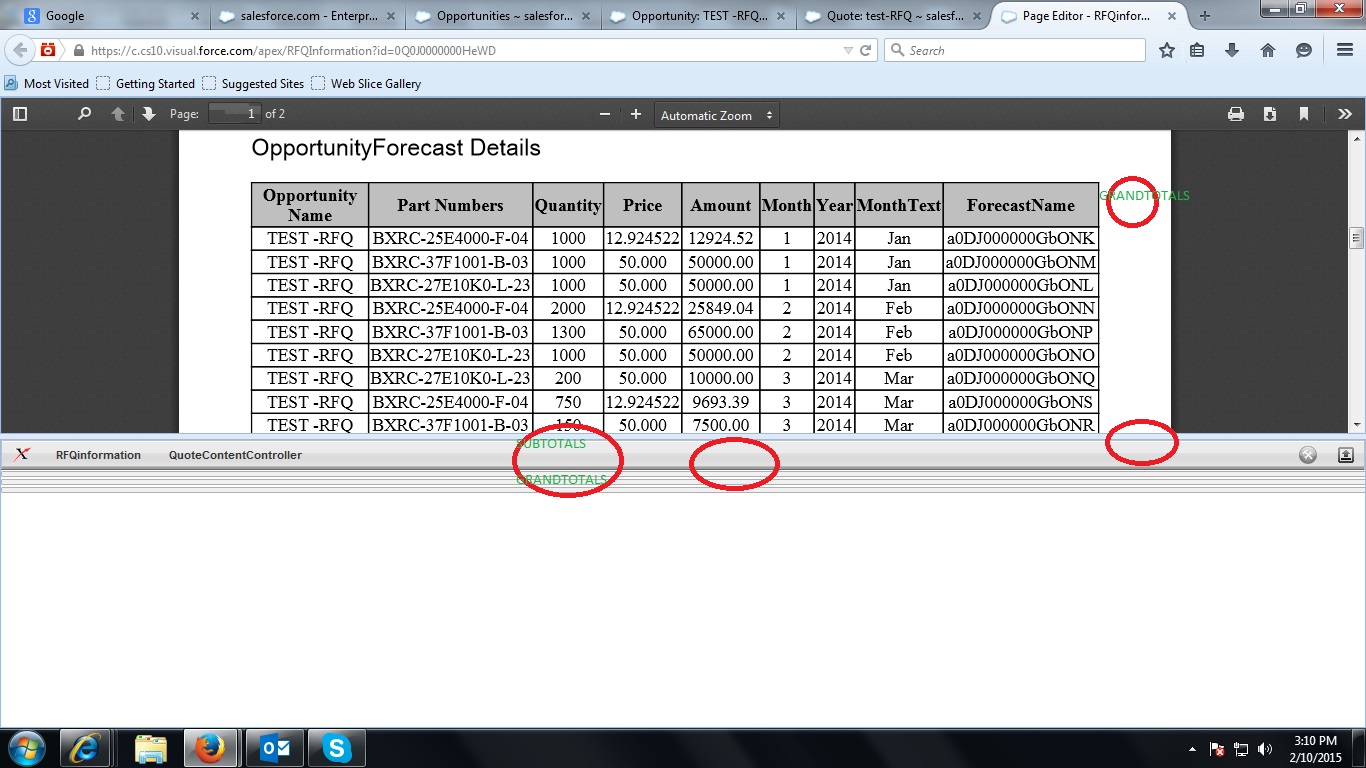Screen dimensions: 1366x768
Task: Close the development mode footer panel
Action: click(1308, 455)
